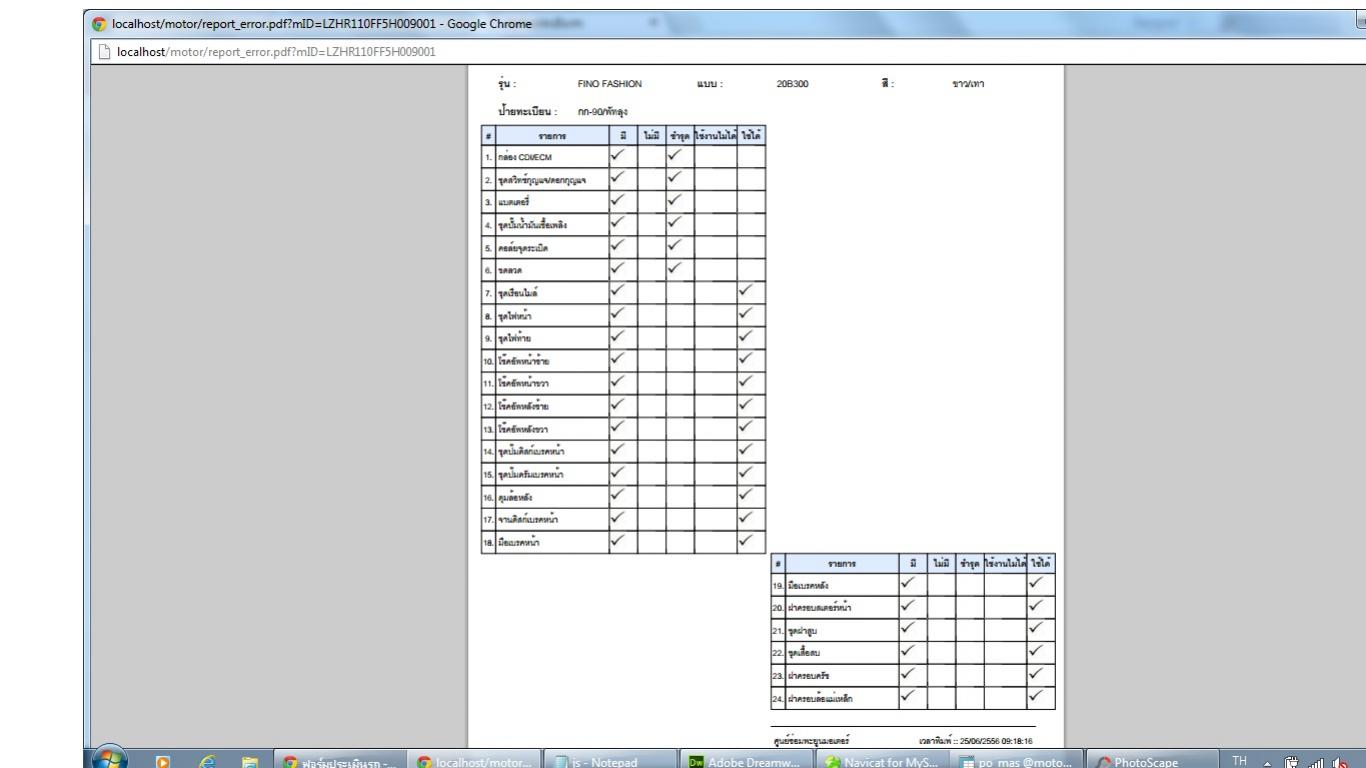Click row 24 item ฝาครอบล้อแม่เหล็ก
The height and width of the screenshot is (768, 1366).
[822, 698]
